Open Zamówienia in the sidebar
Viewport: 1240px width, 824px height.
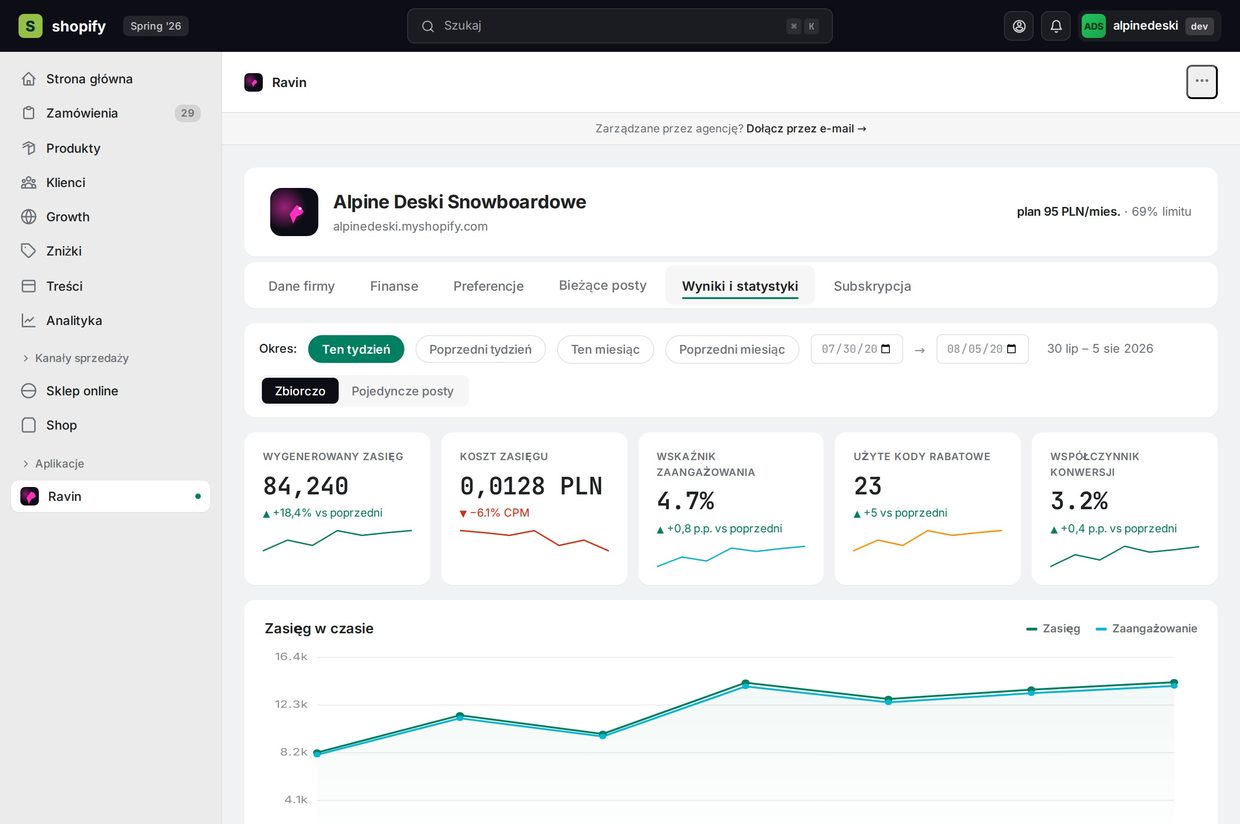pos(110,113)
